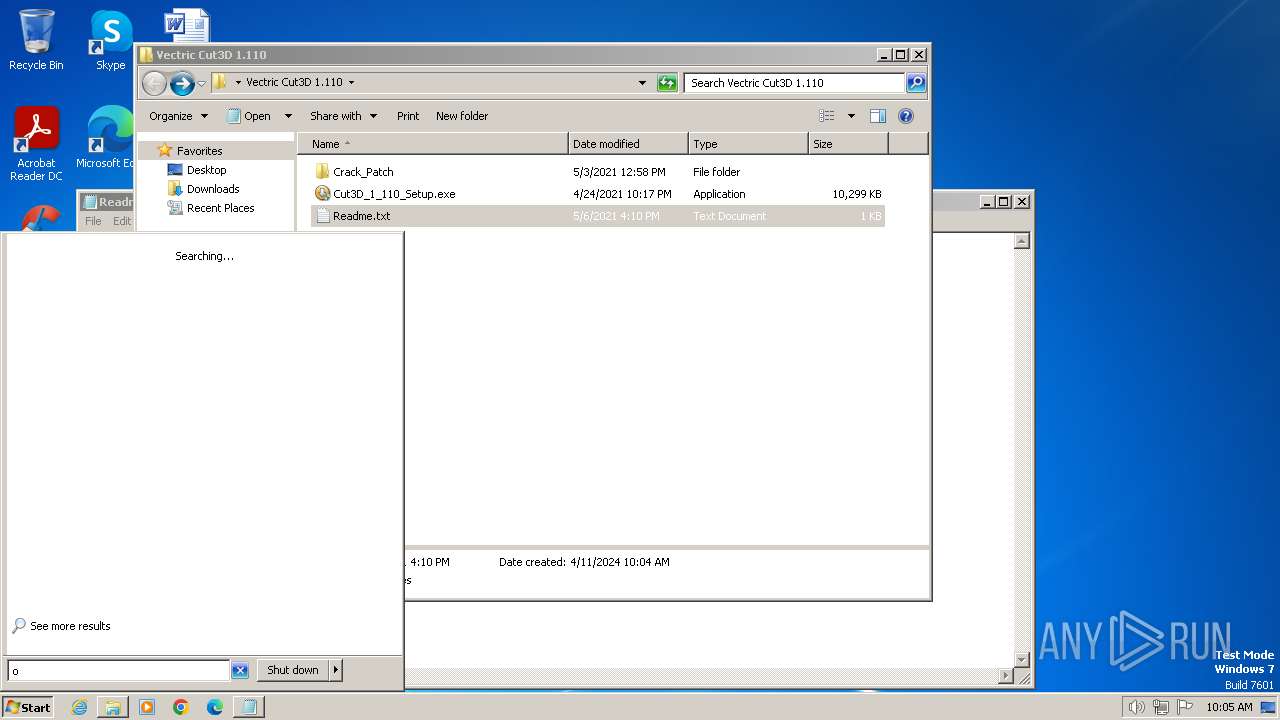Image resolution: width=1280 pixels, height=720 pixels.
Task: Click the Action Center flag icon
Action: point(1185,707)
